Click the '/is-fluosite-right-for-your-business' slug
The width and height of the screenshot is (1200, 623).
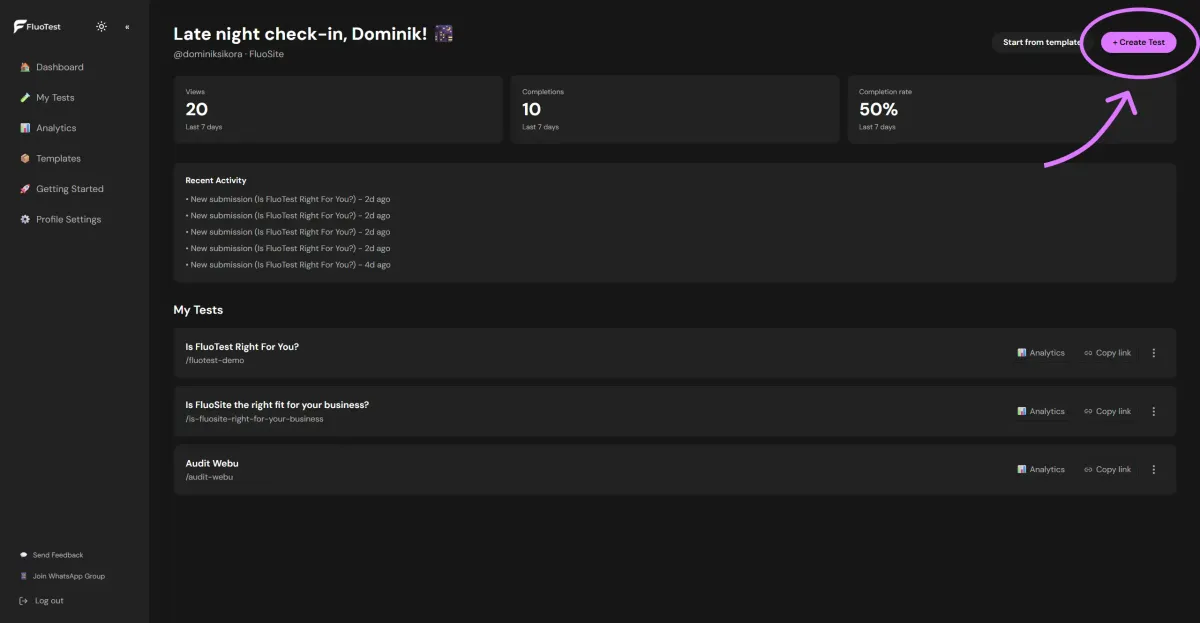255,419
